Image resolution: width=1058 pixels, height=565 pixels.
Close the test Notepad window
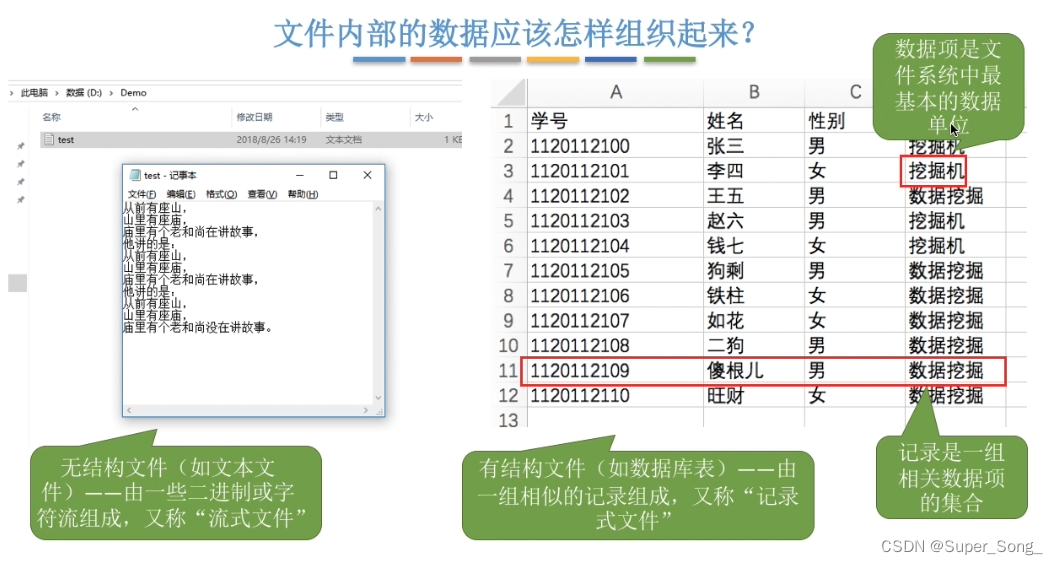(x=367, y=175)
